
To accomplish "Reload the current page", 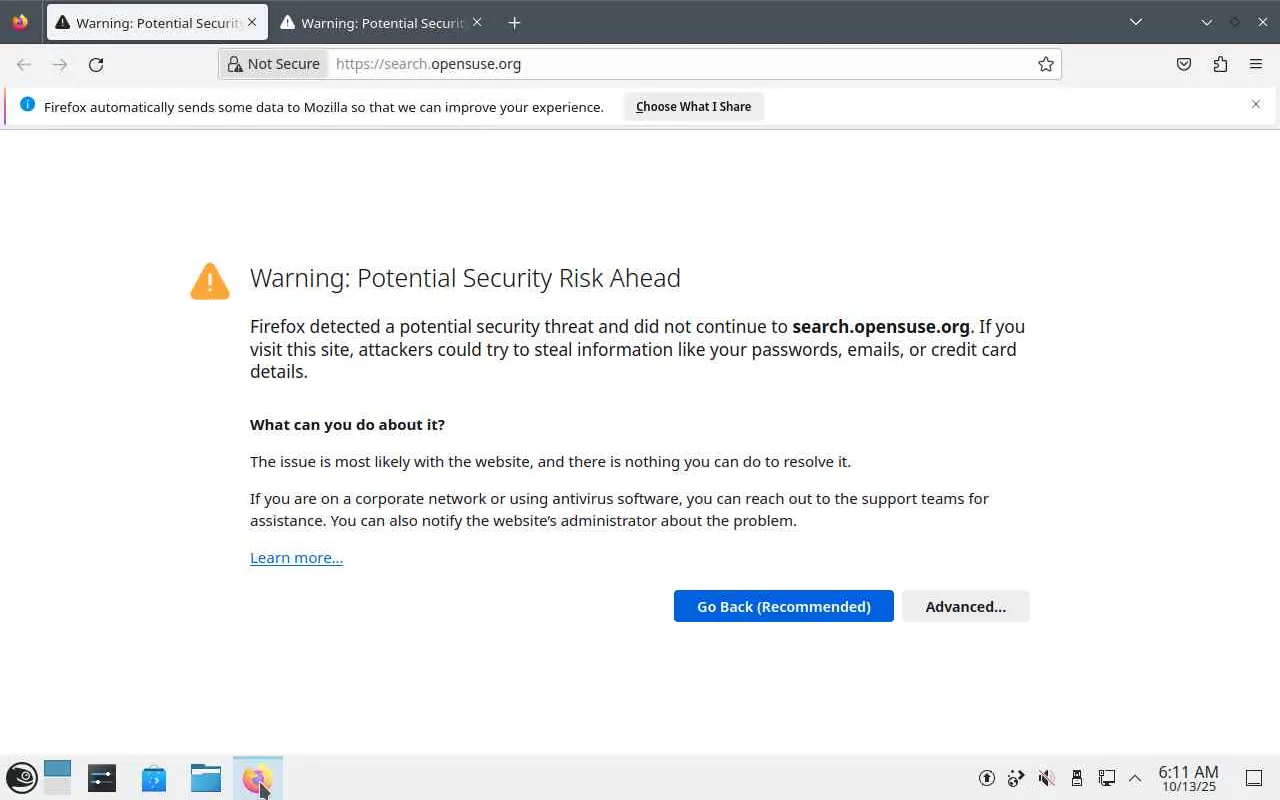I will [96, 64].
